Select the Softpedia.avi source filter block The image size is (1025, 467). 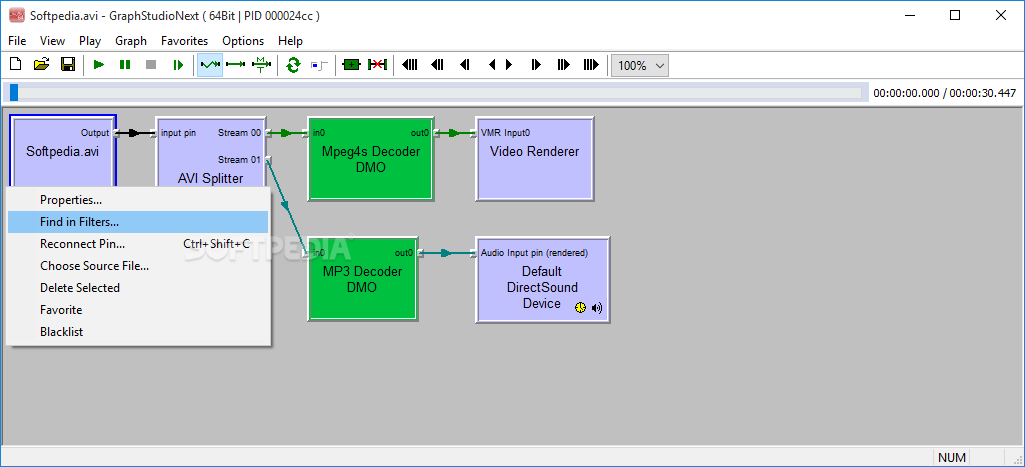pyautogui.click(x=63, y=151)
